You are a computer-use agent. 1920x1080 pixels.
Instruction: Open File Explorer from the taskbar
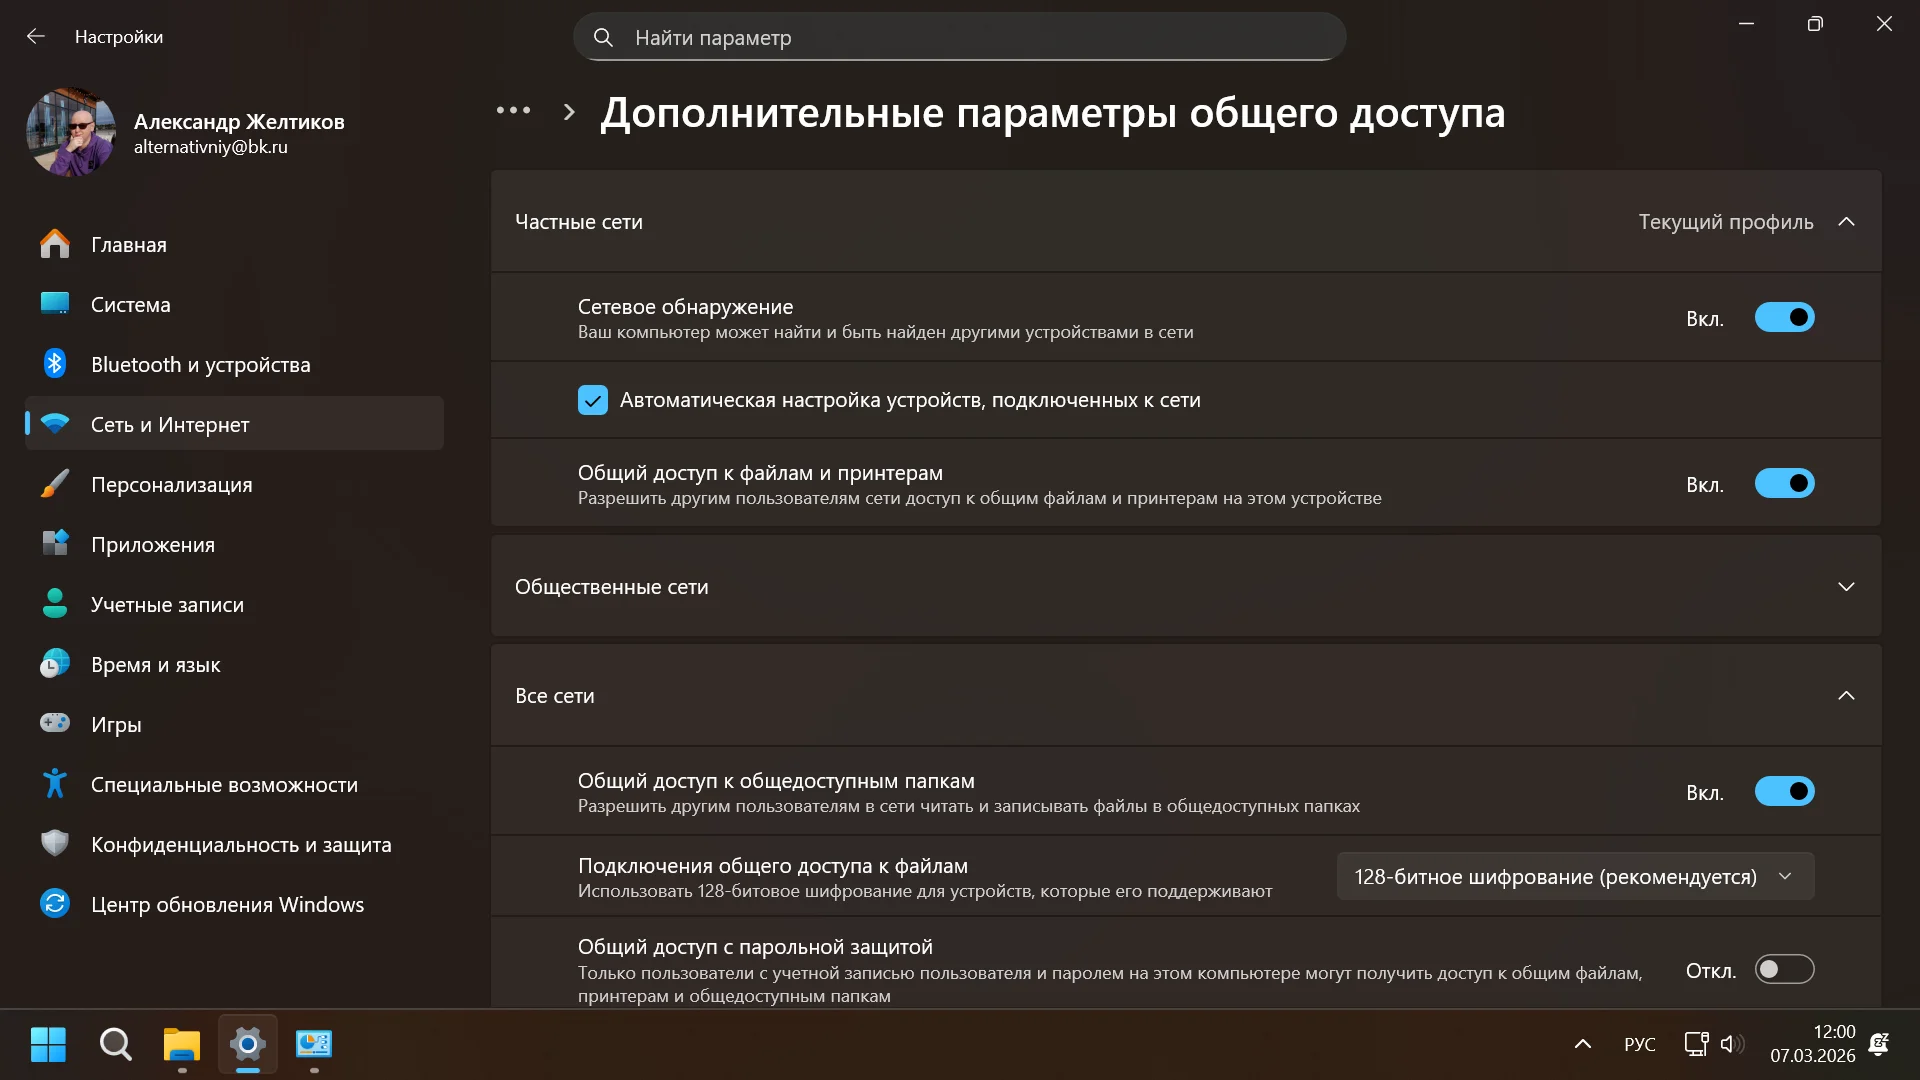coord(181,1045)
